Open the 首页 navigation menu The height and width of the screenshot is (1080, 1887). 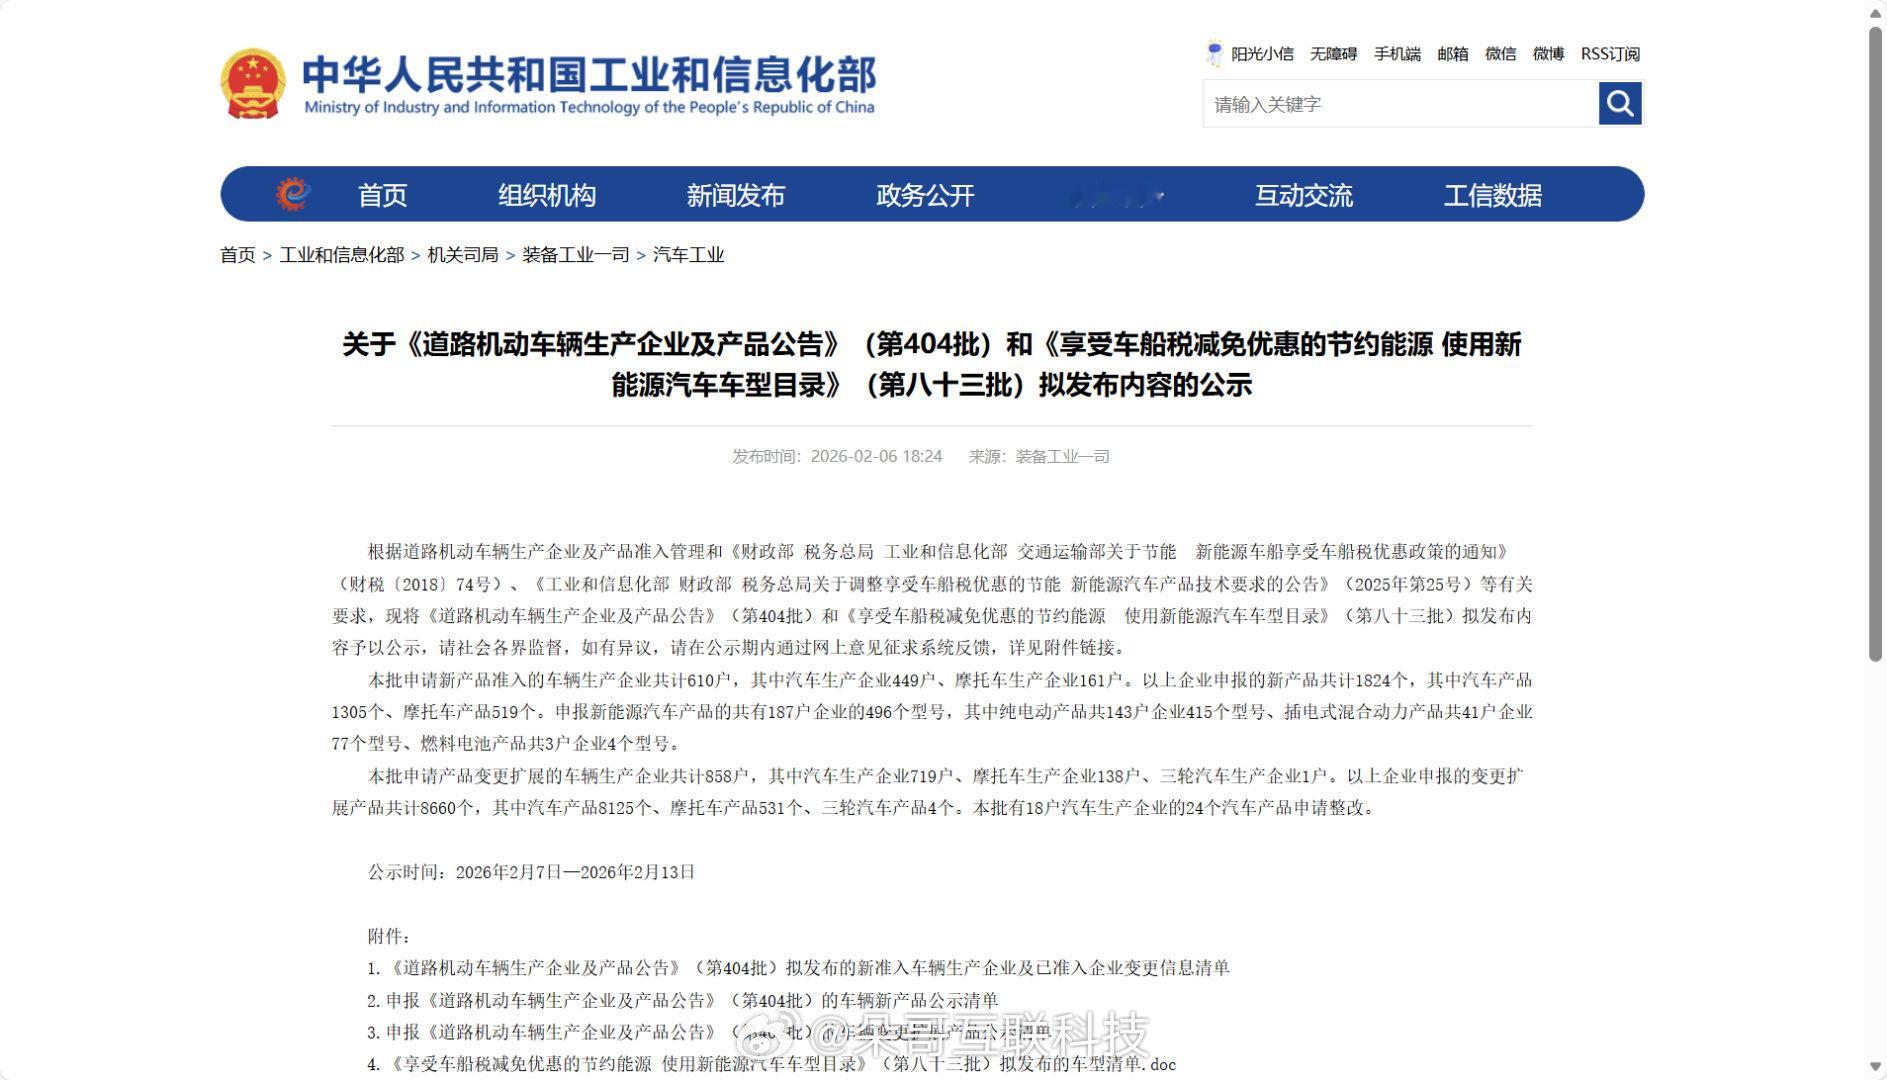383,195
